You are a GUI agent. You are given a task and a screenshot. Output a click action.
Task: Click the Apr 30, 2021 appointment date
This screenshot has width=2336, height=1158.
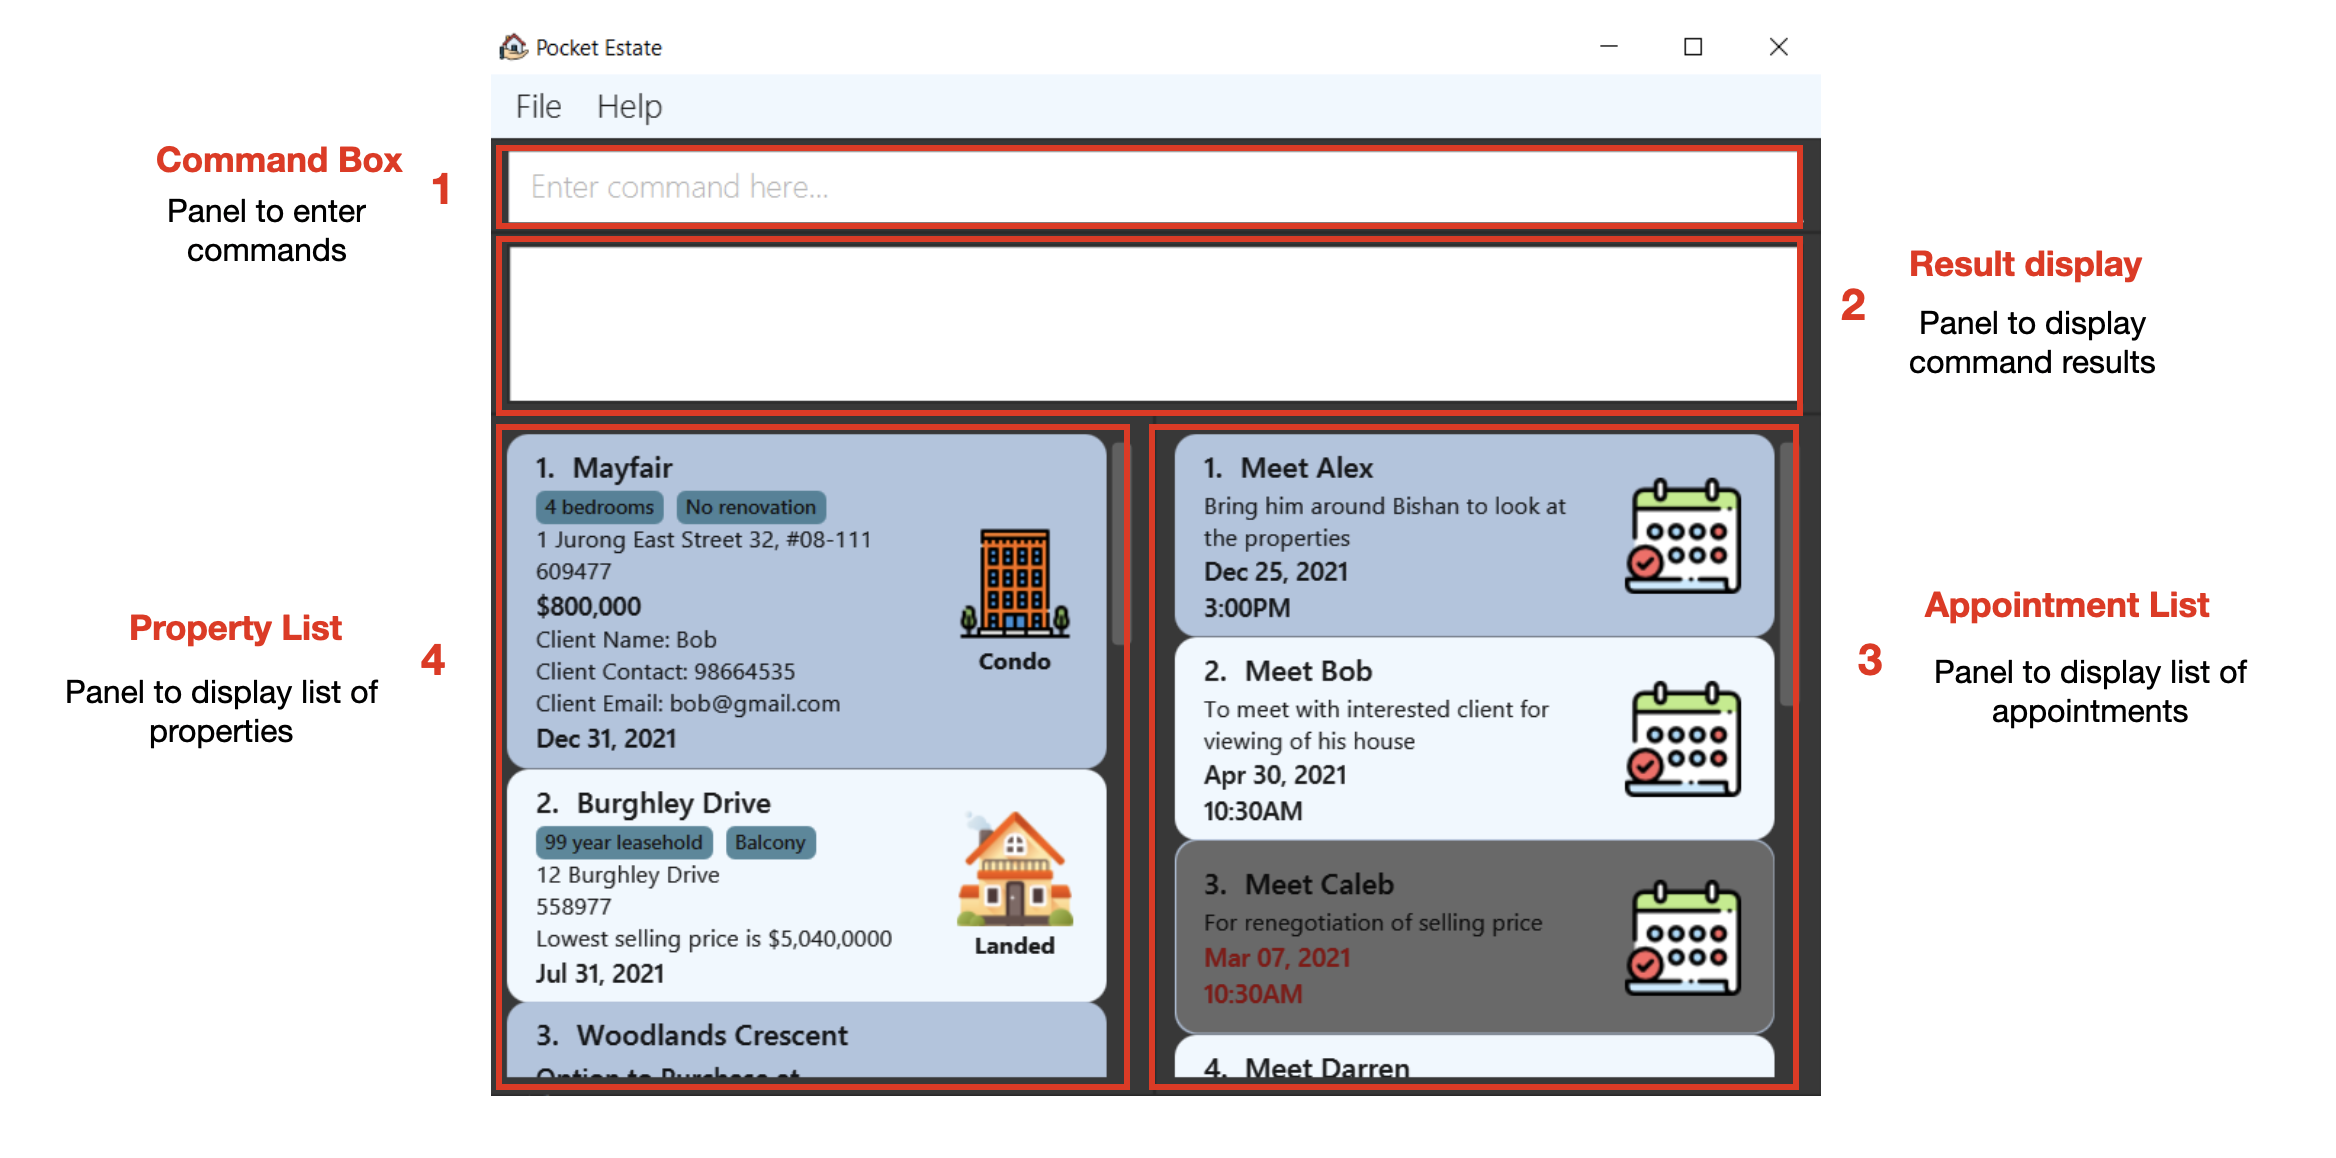[1275, 774]
